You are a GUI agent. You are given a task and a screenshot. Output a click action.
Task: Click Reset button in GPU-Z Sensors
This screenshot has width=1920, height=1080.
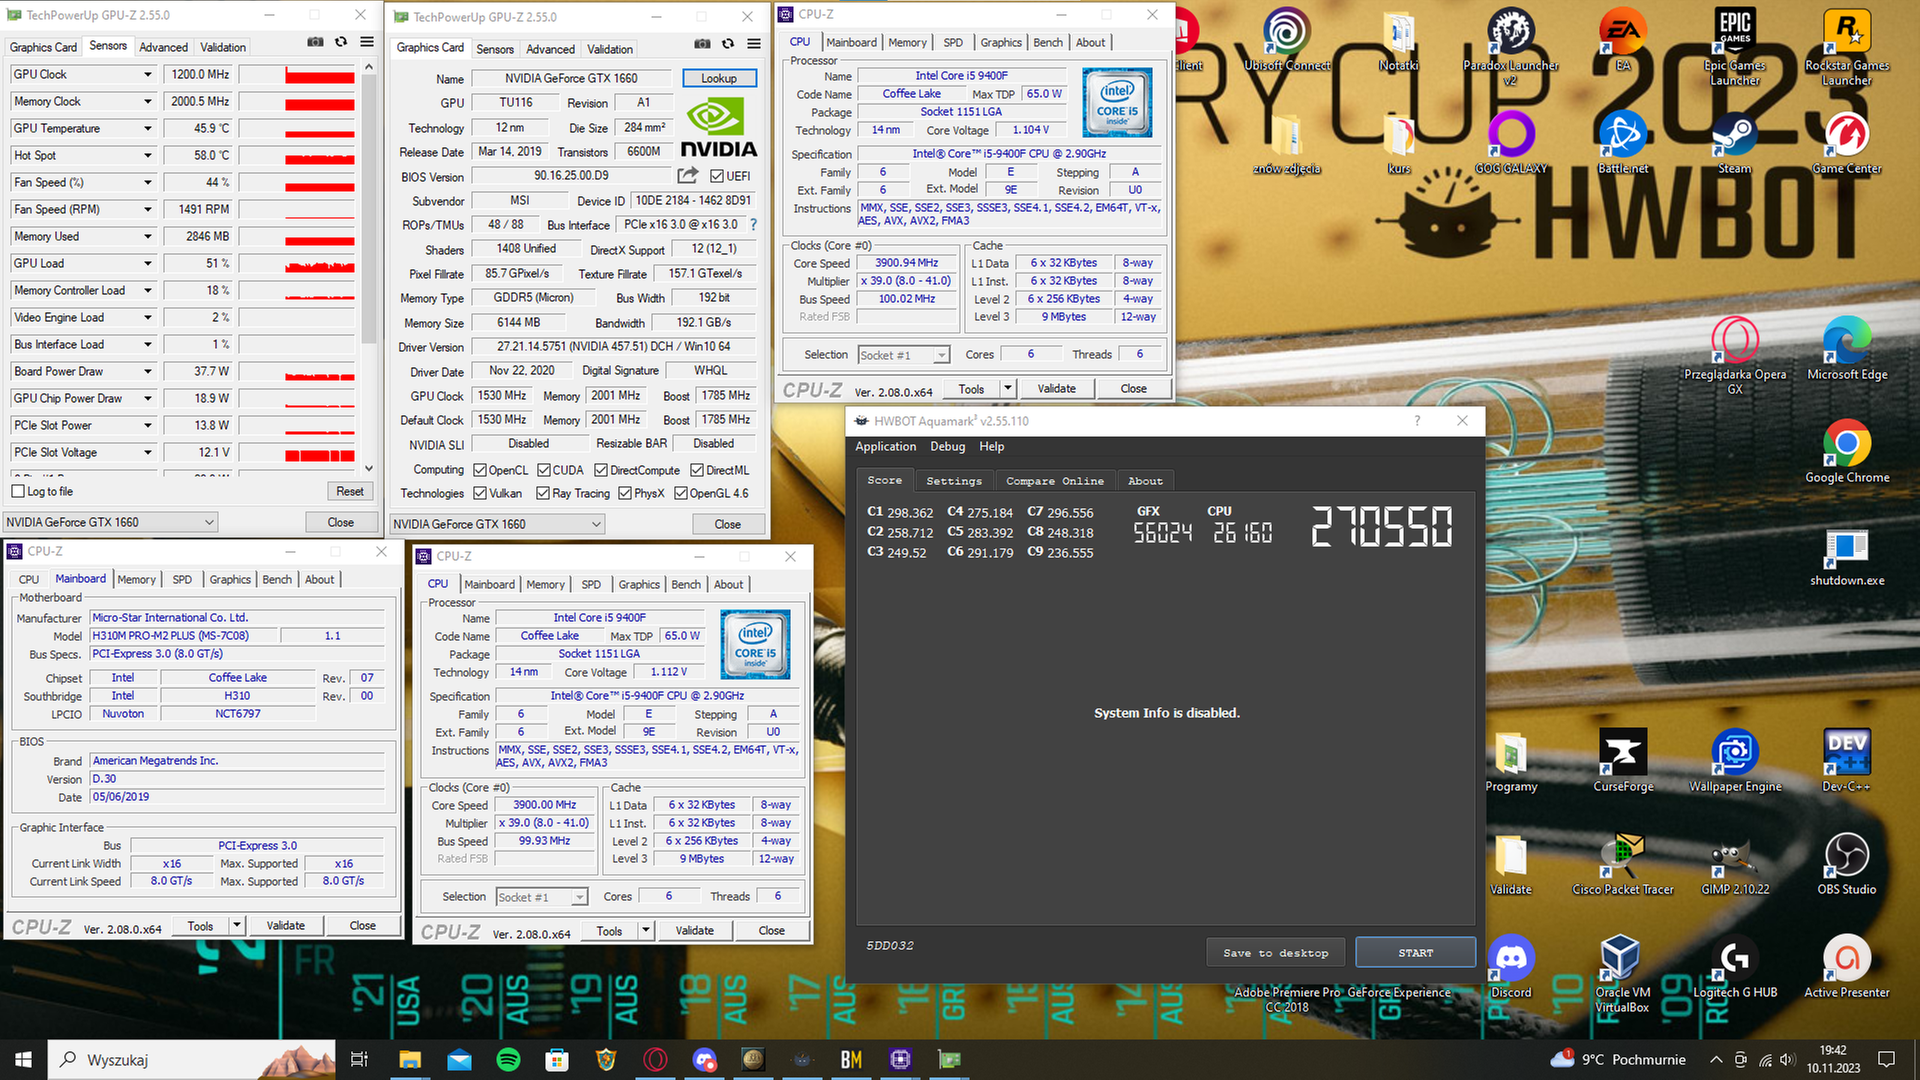(350, 491)
